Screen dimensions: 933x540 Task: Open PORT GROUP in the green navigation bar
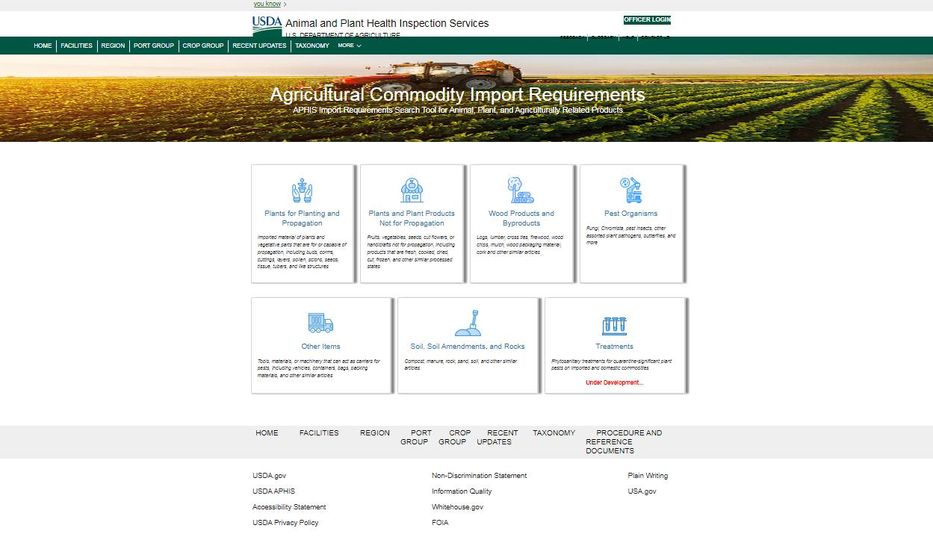[x=154, y=46]
